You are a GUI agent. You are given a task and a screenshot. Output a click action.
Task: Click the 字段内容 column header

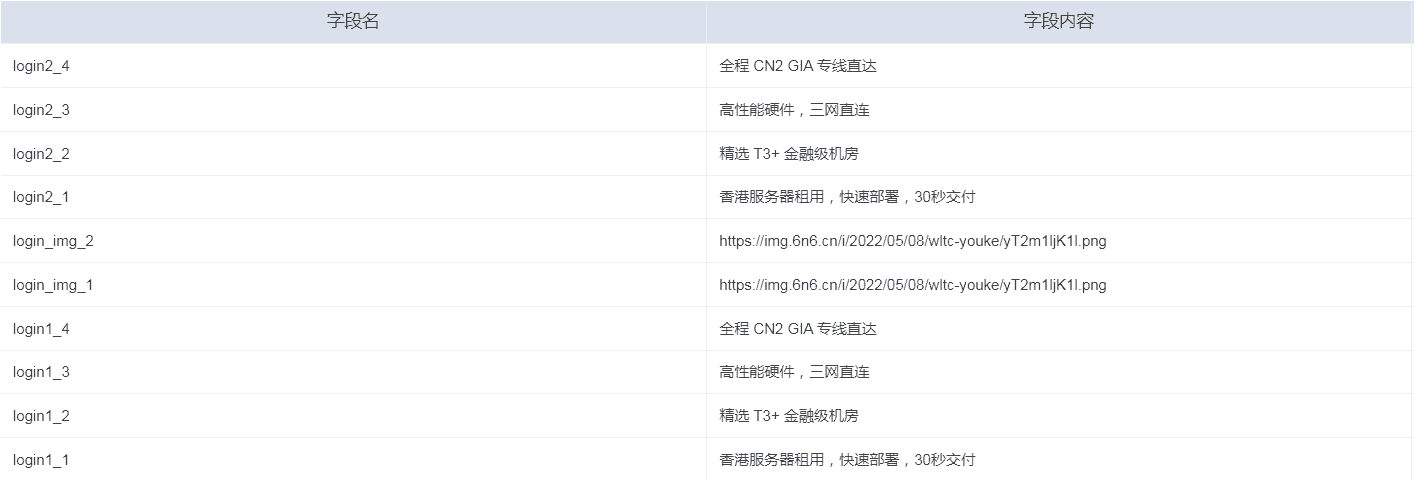[1059, 21]
